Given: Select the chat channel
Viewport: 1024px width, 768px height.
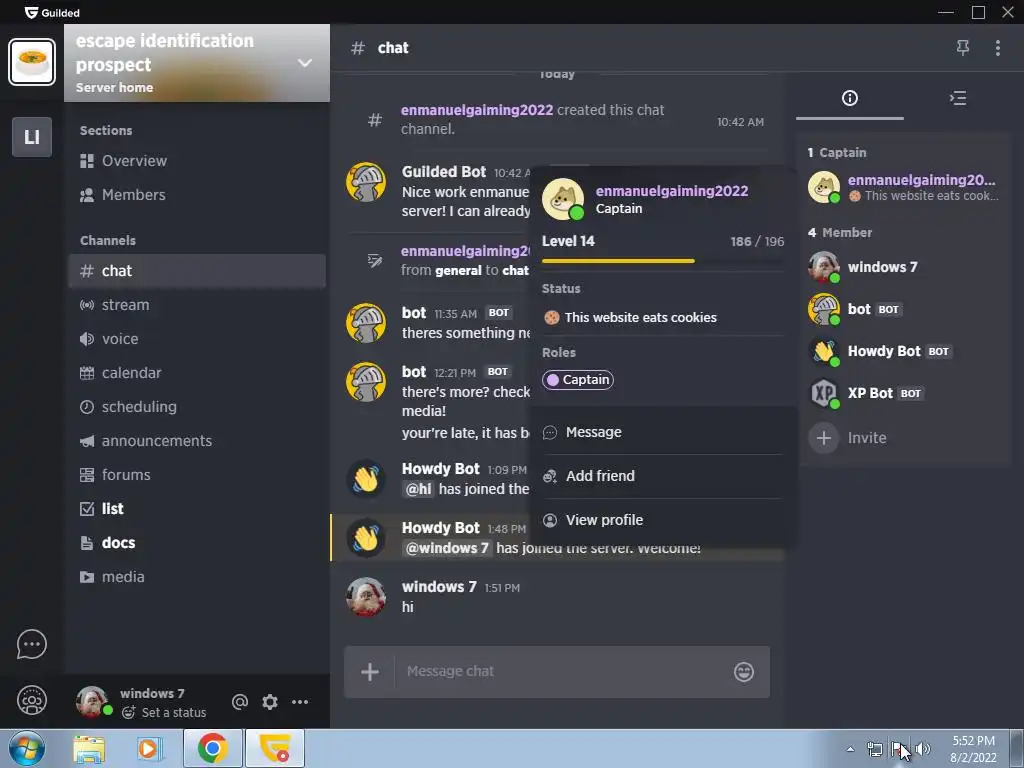Looking at the screenshot, I should (197, 271).
